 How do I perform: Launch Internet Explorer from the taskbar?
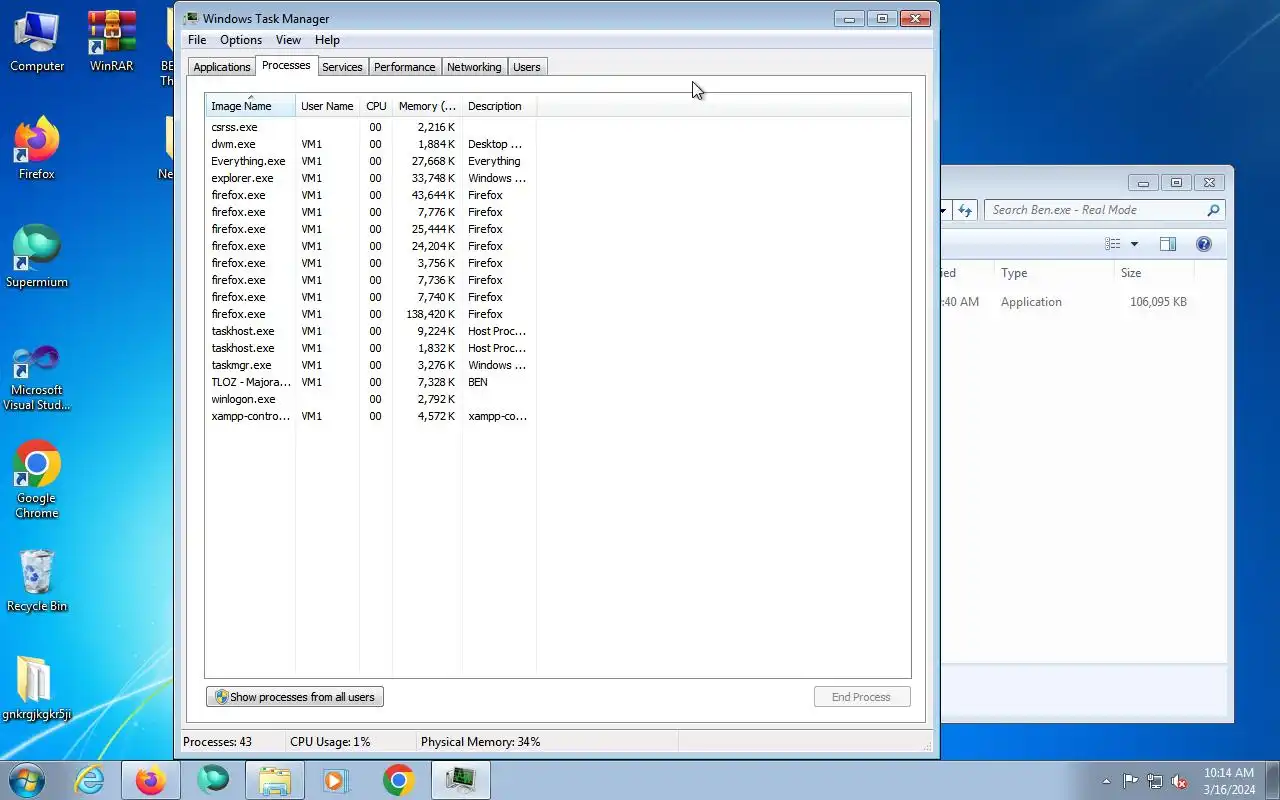pyautogui.click(x=90, y=780)
